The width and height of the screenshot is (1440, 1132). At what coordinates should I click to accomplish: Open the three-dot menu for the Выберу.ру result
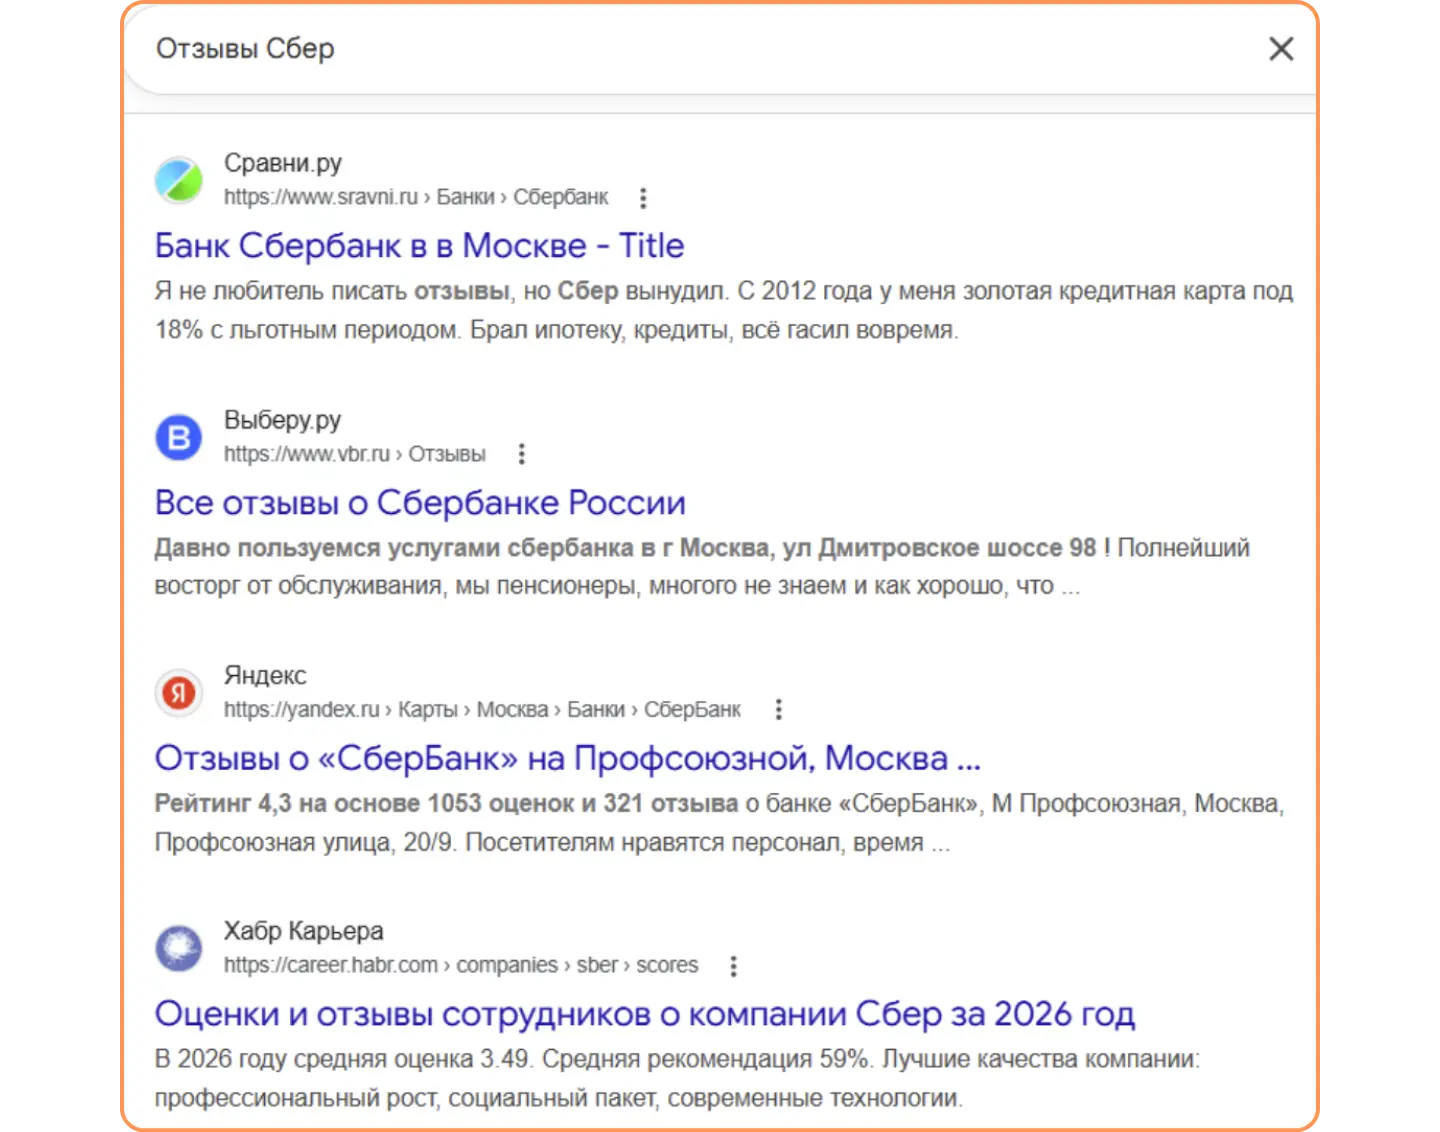coord(521,454)
